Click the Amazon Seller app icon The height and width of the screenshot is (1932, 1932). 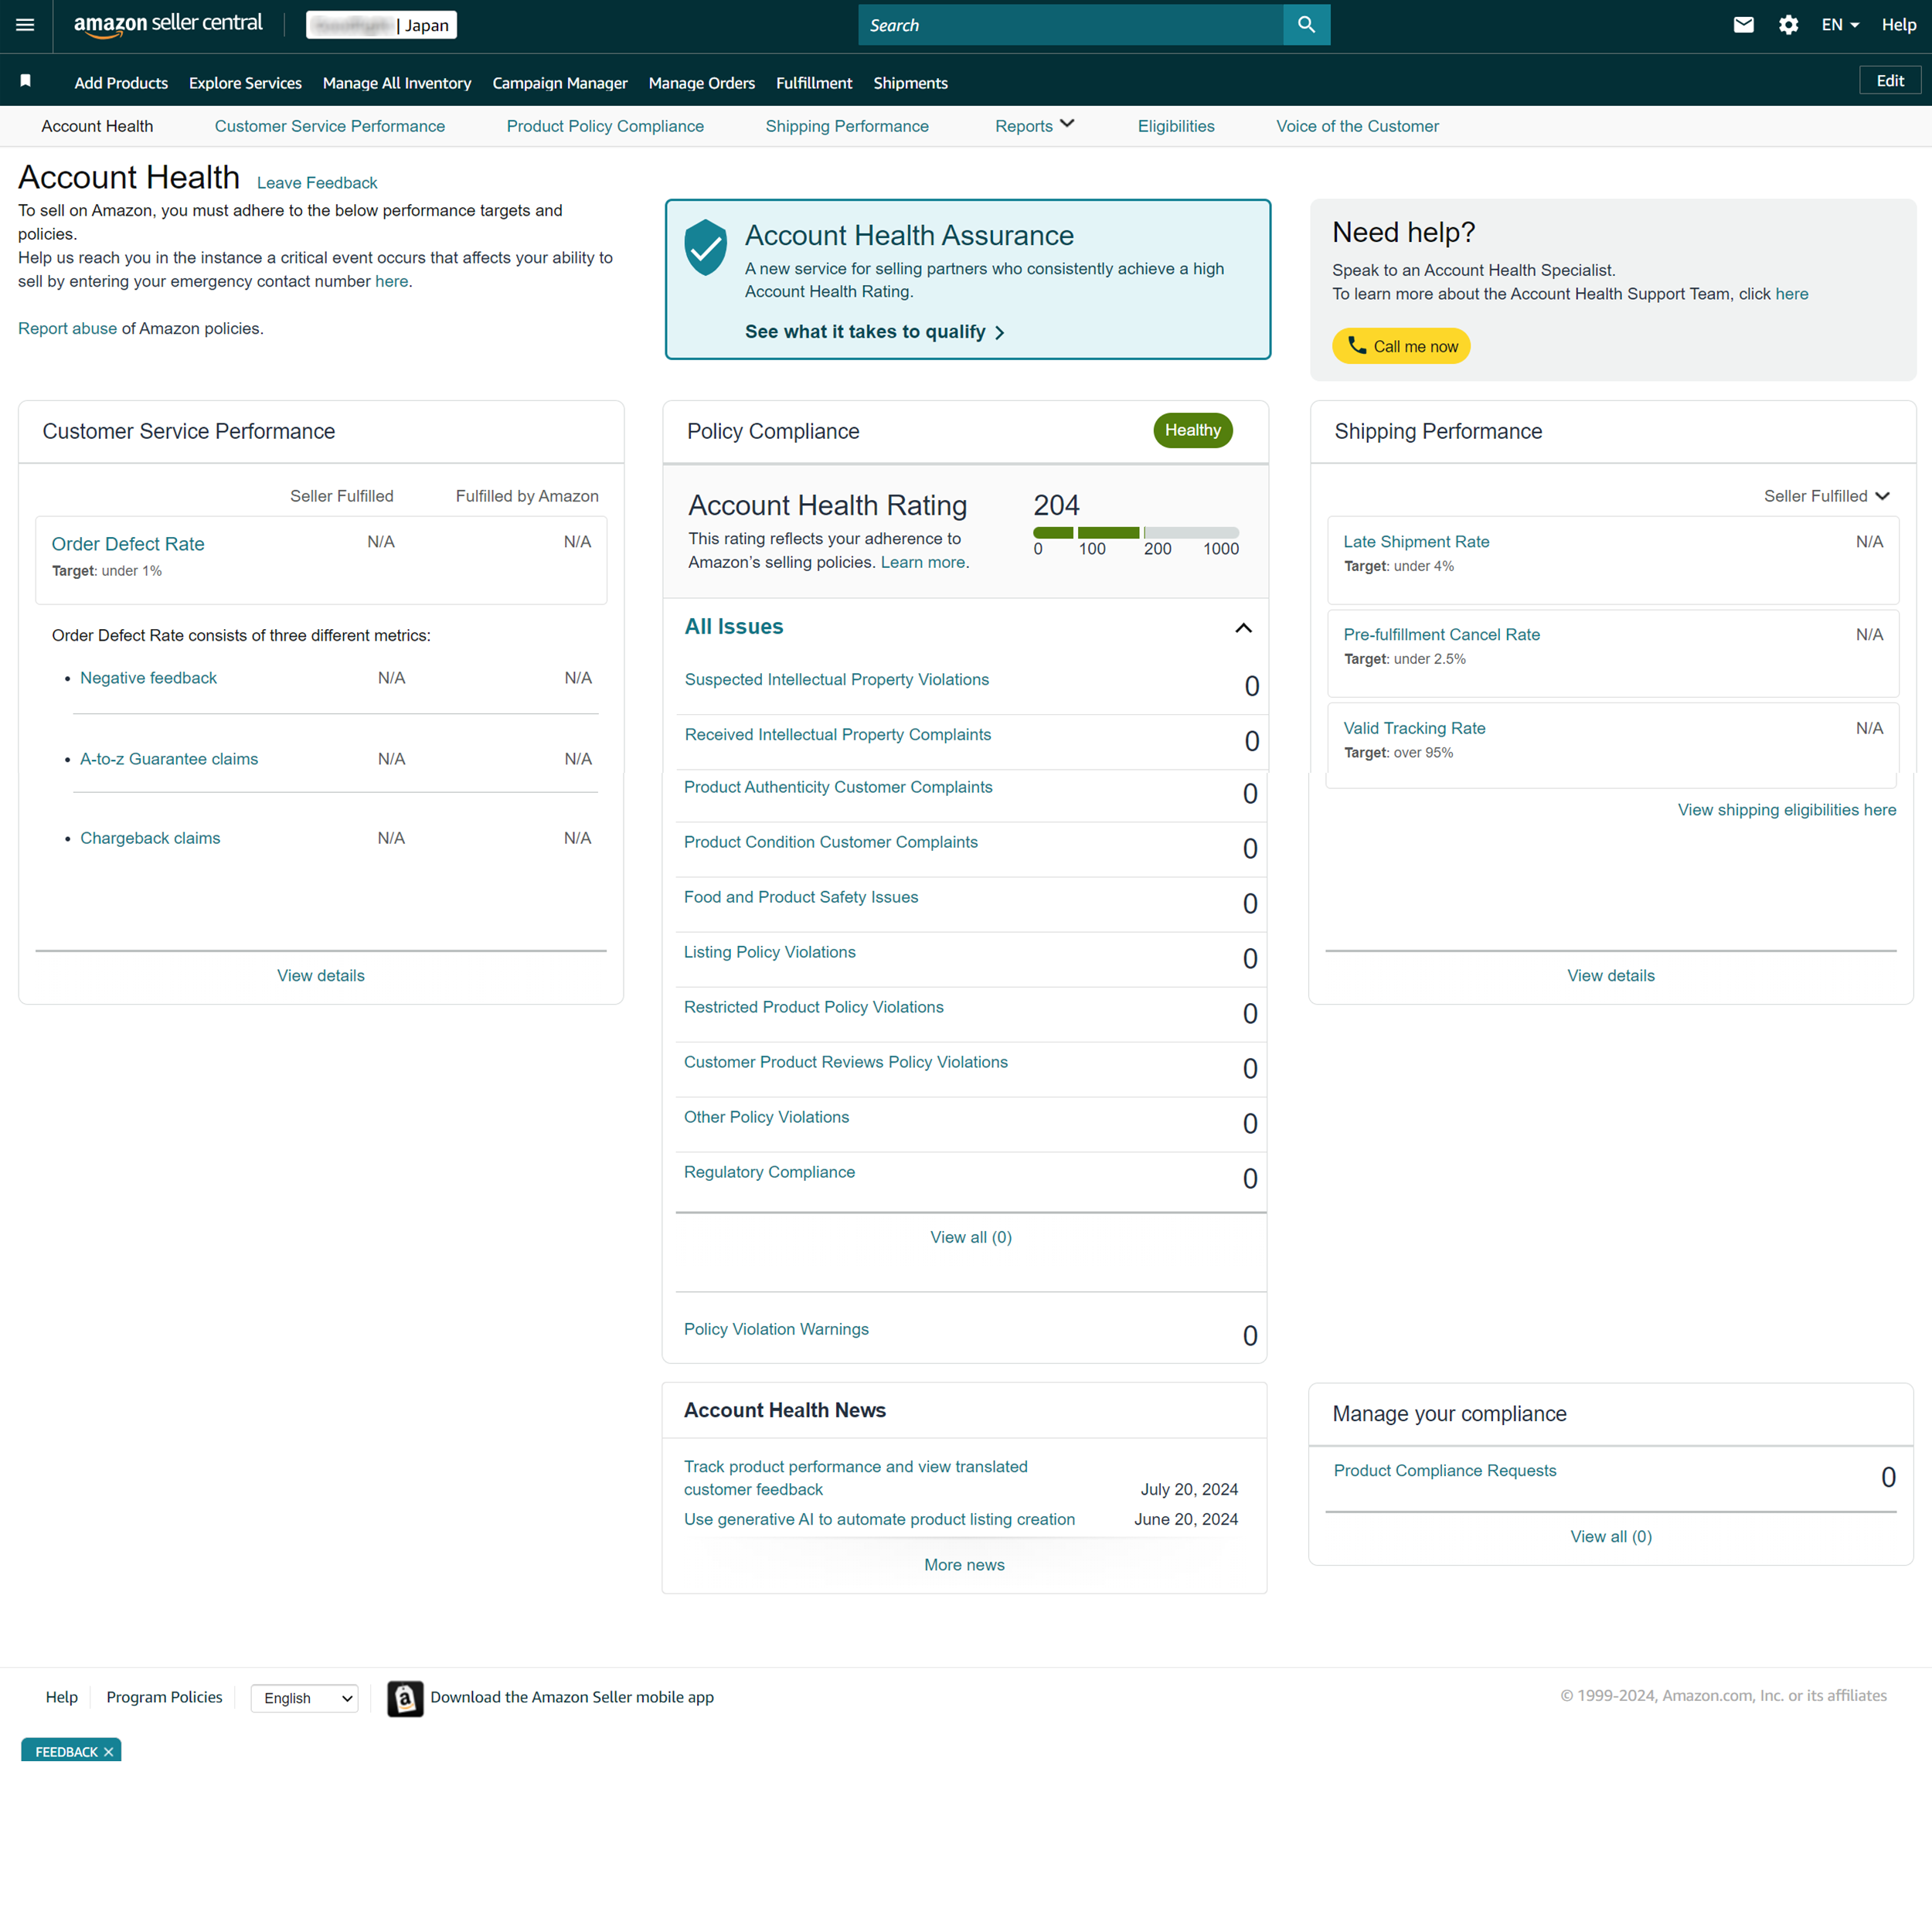[x=405, y=1698]
